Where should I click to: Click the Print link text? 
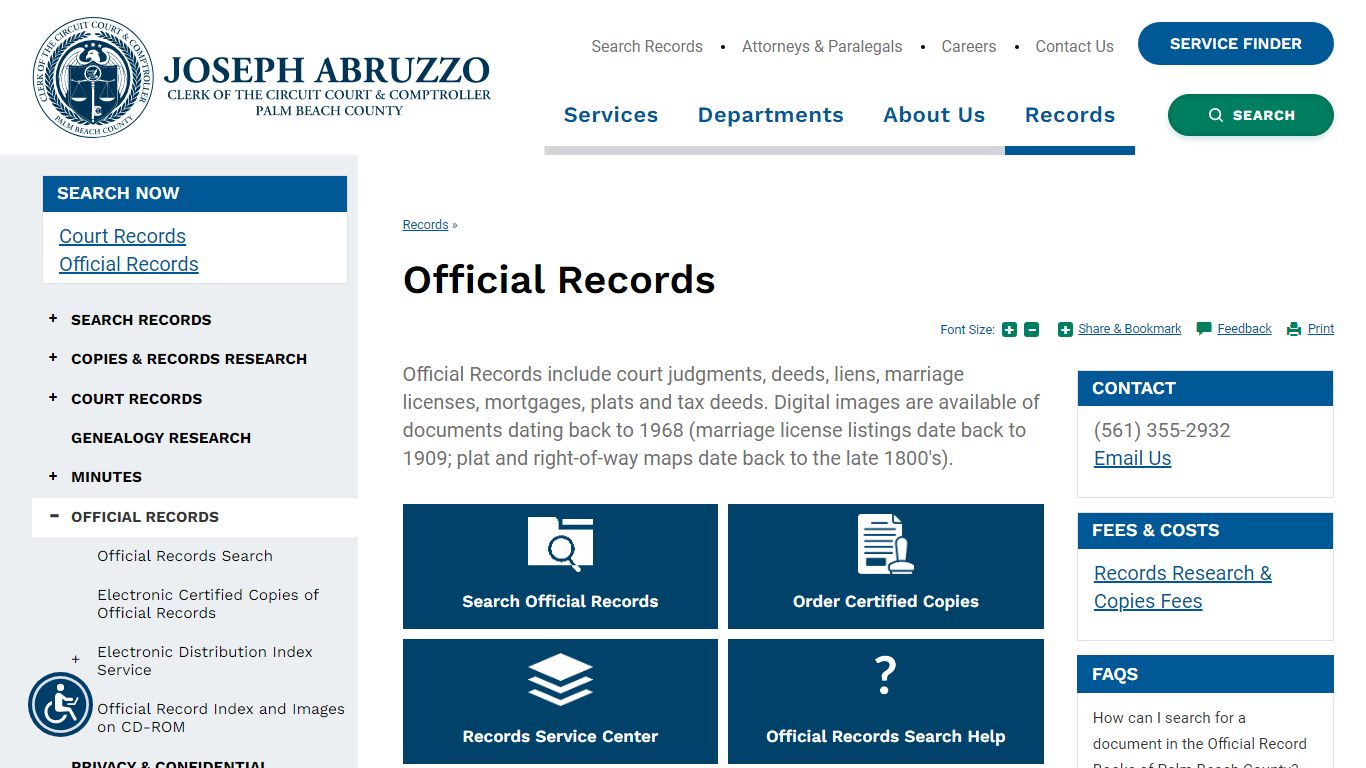1321,329
